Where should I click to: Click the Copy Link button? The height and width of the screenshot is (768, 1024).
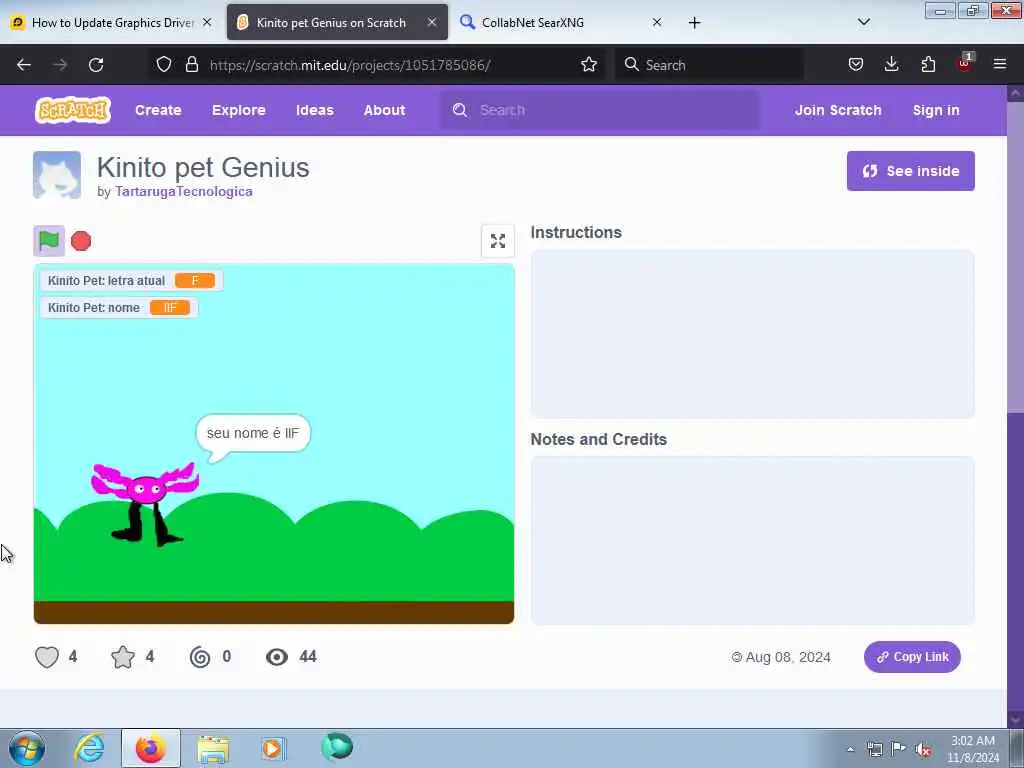tap(912, 657)
